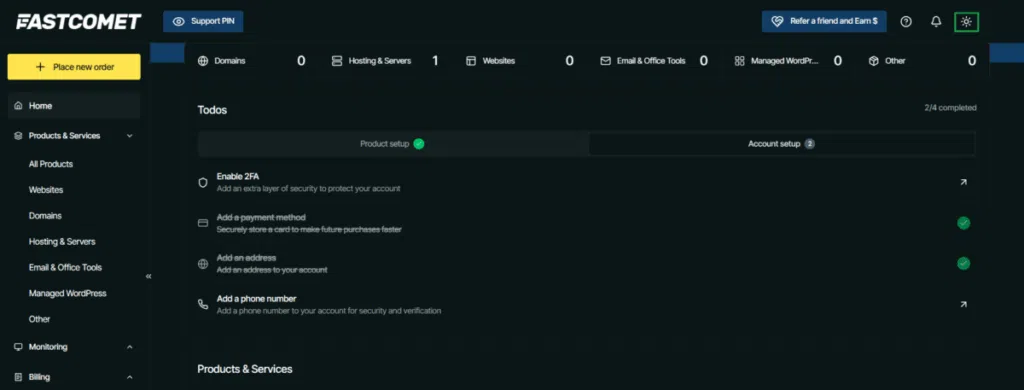Click the Monitoring monitor icon

click(18, 347)
